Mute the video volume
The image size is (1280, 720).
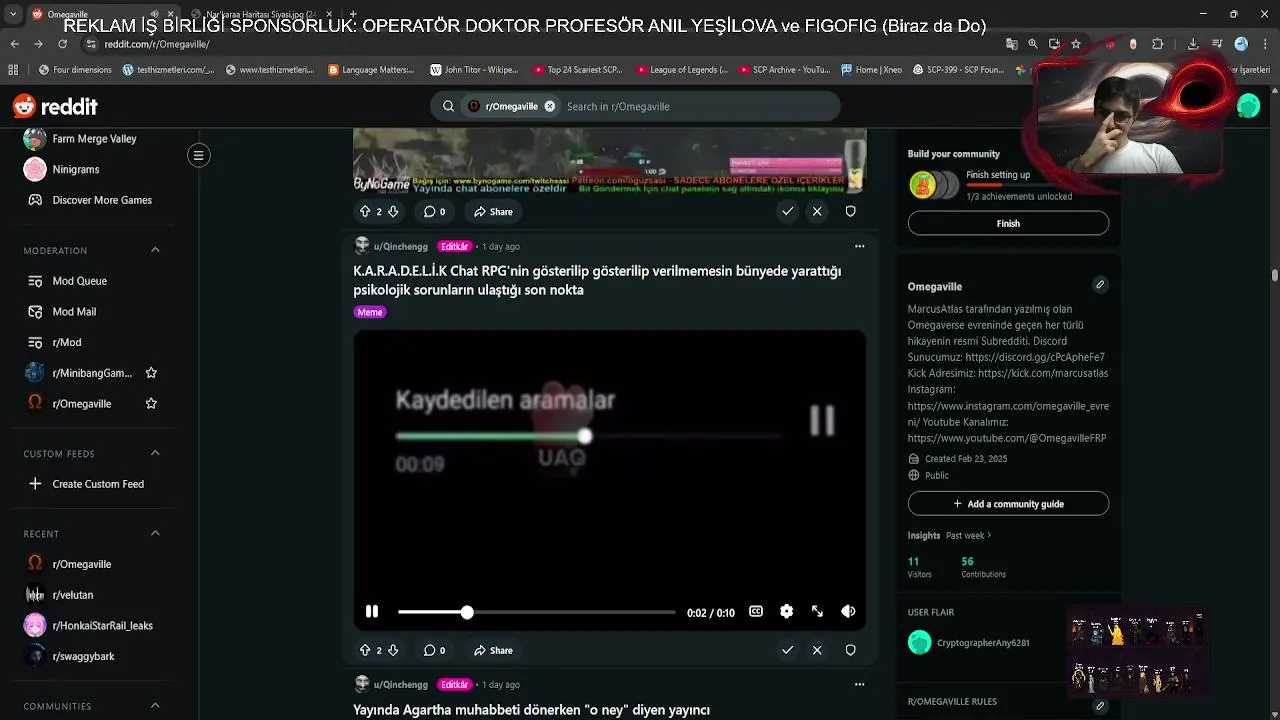[848, 611]
